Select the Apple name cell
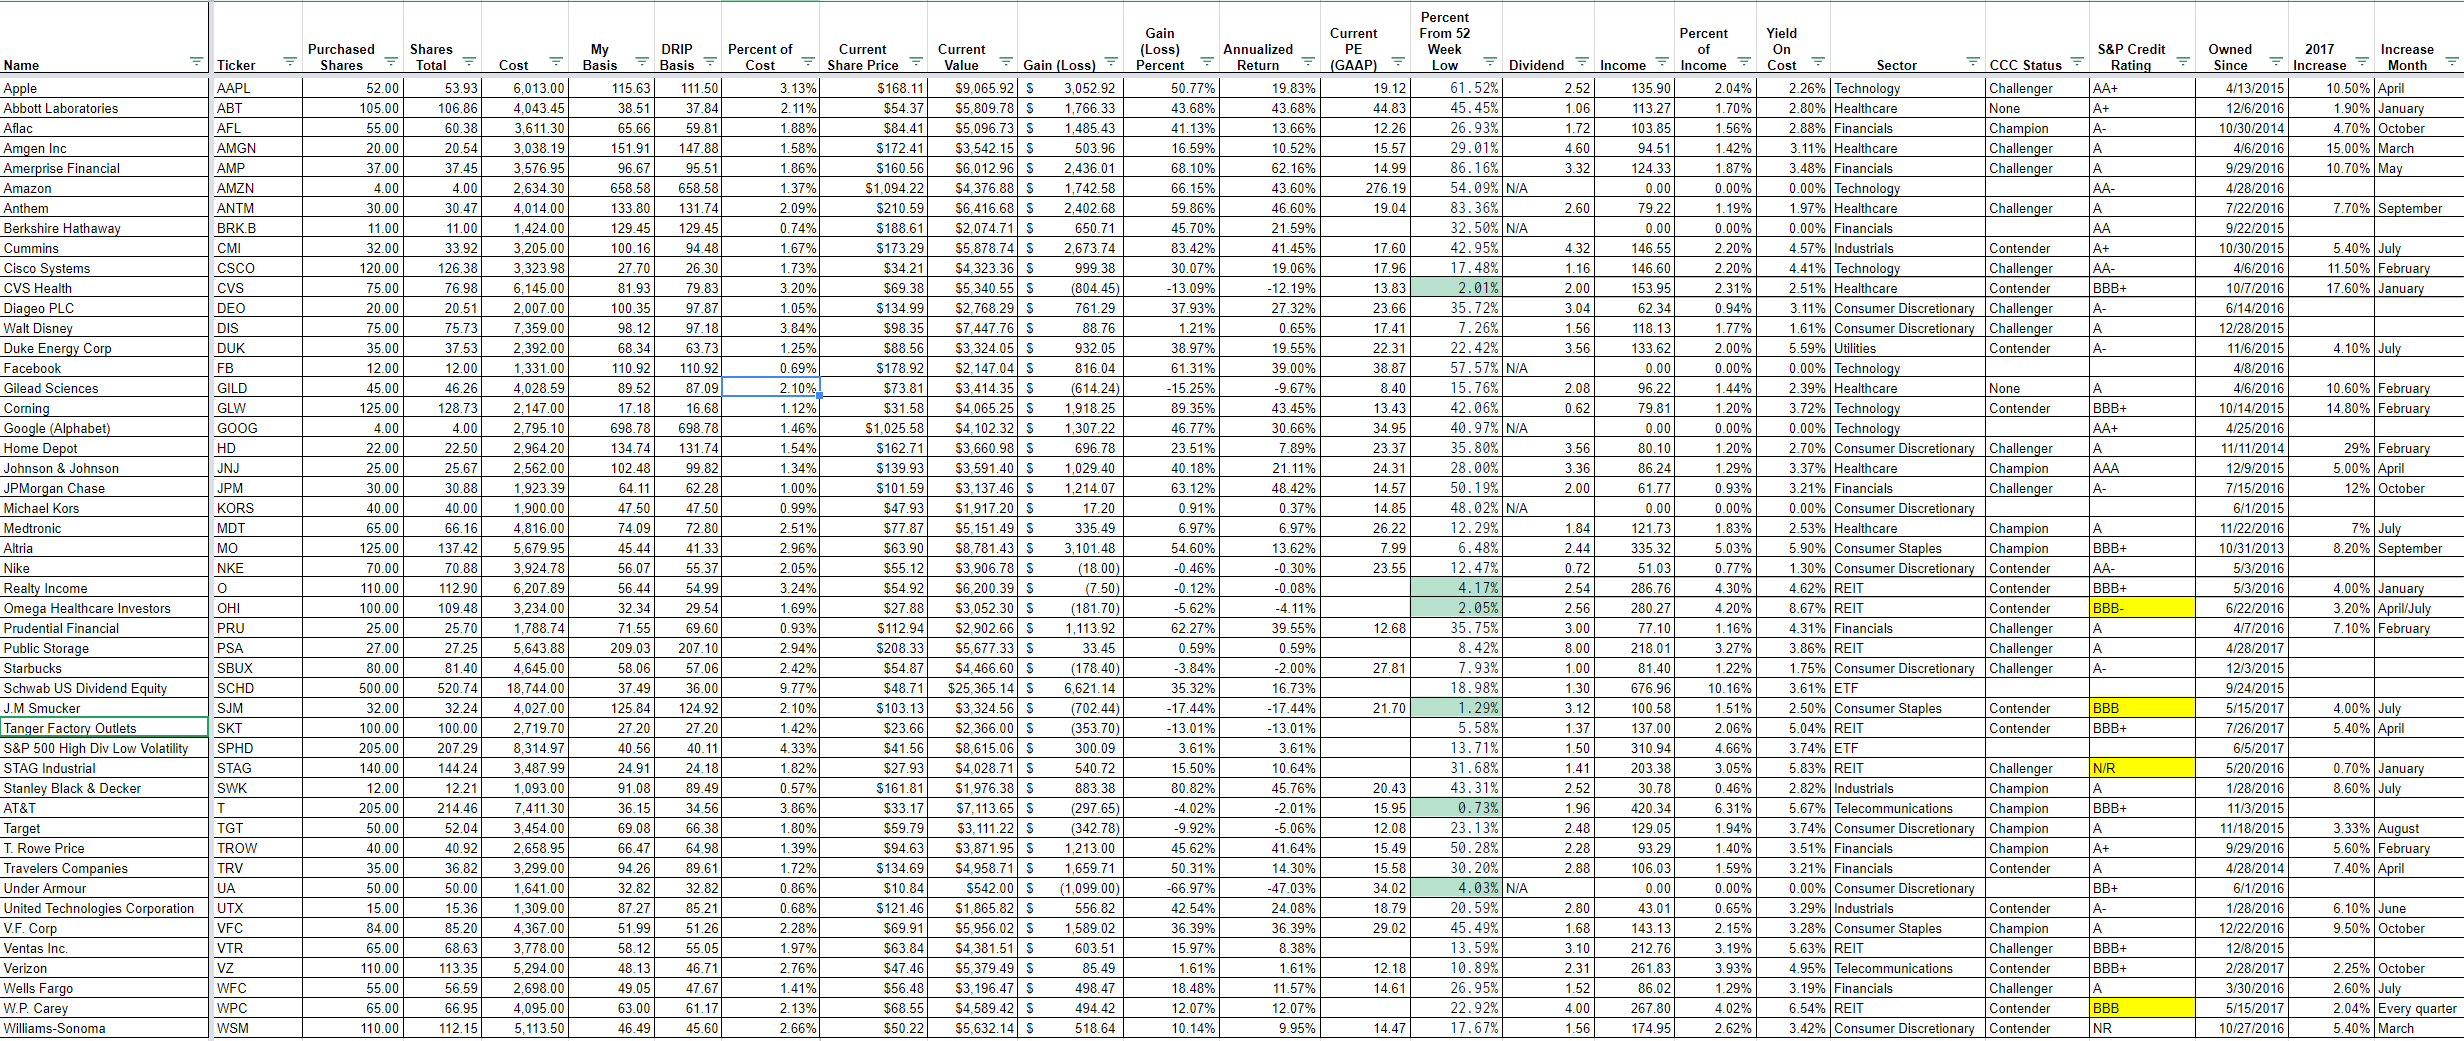Screen dimensions: 2464x1041 pyautogui.click(x=105, y=88)
